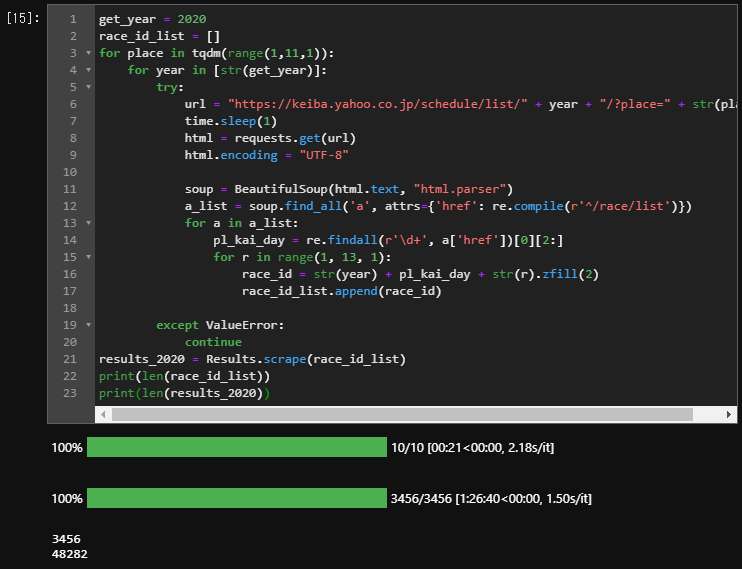This screenshot has height=569, width=742.
Task: Click 'print(len(race_id_list))' line
Action: pos(184,376)
